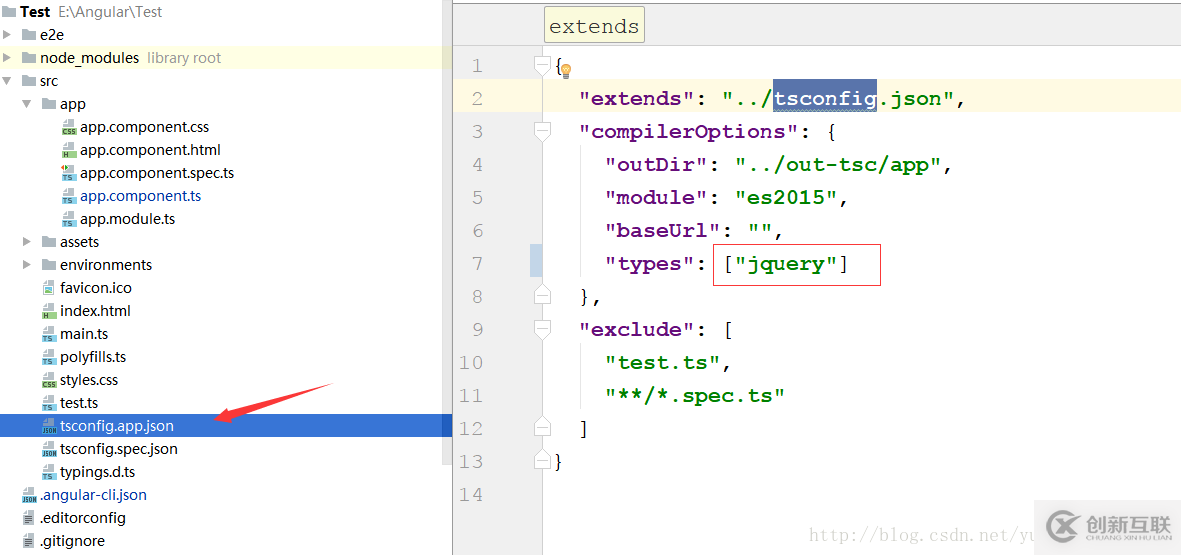Click the typings.d.ts file icon
This screenshot has width=1181, height=555.
click(49, 472)
